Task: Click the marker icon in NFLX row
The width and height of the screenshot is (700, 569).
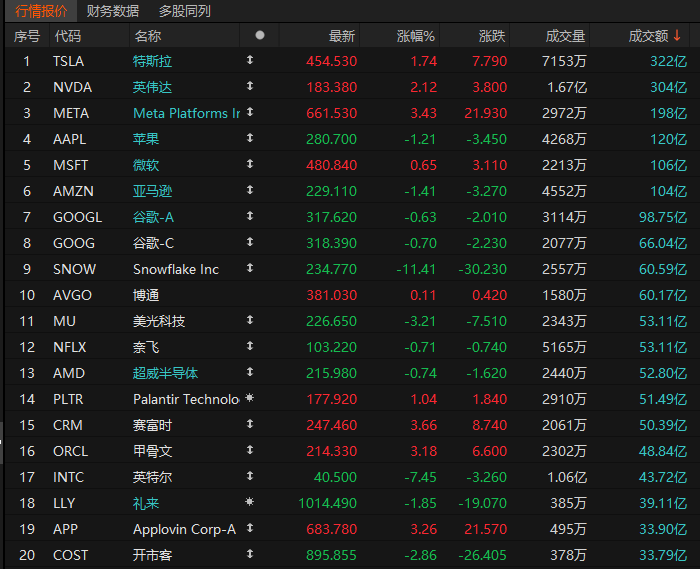Action: tap(250, 345)
